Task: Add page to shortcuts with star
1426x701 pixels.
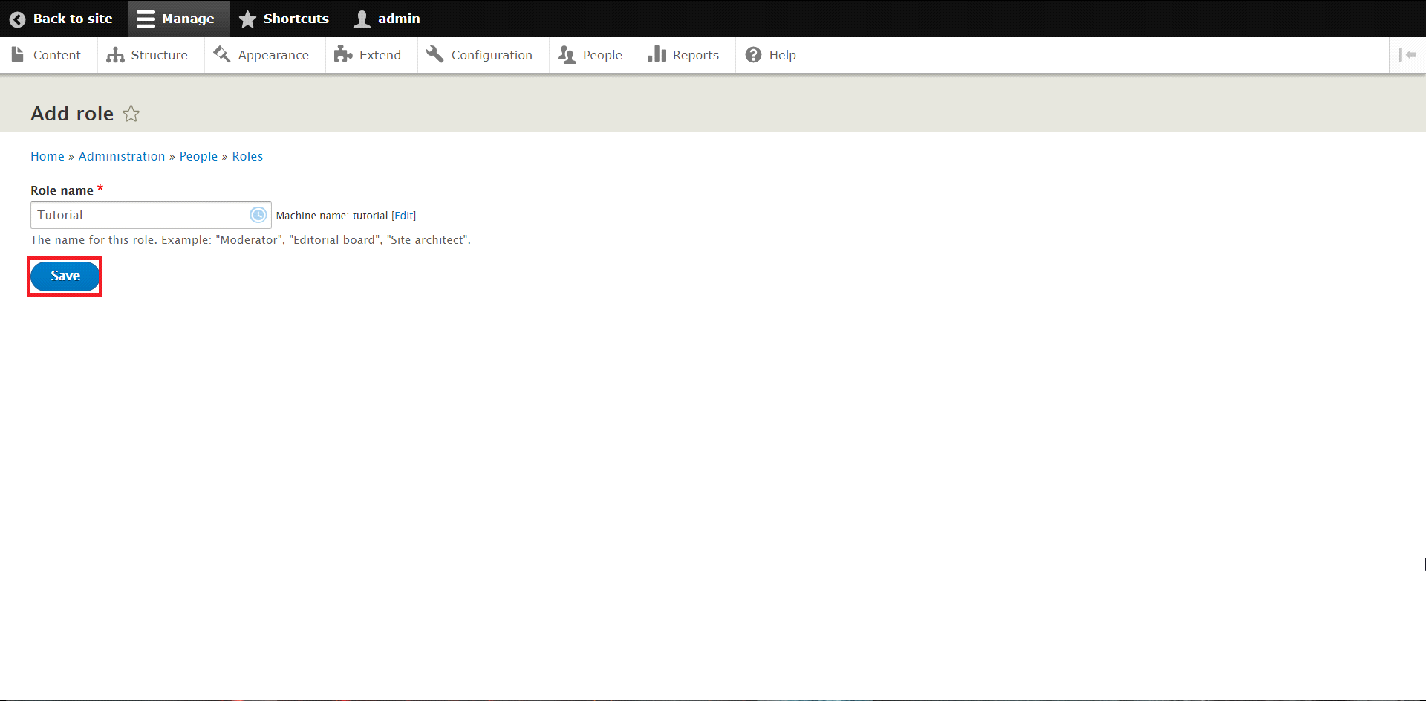Action: click(131, 114)
